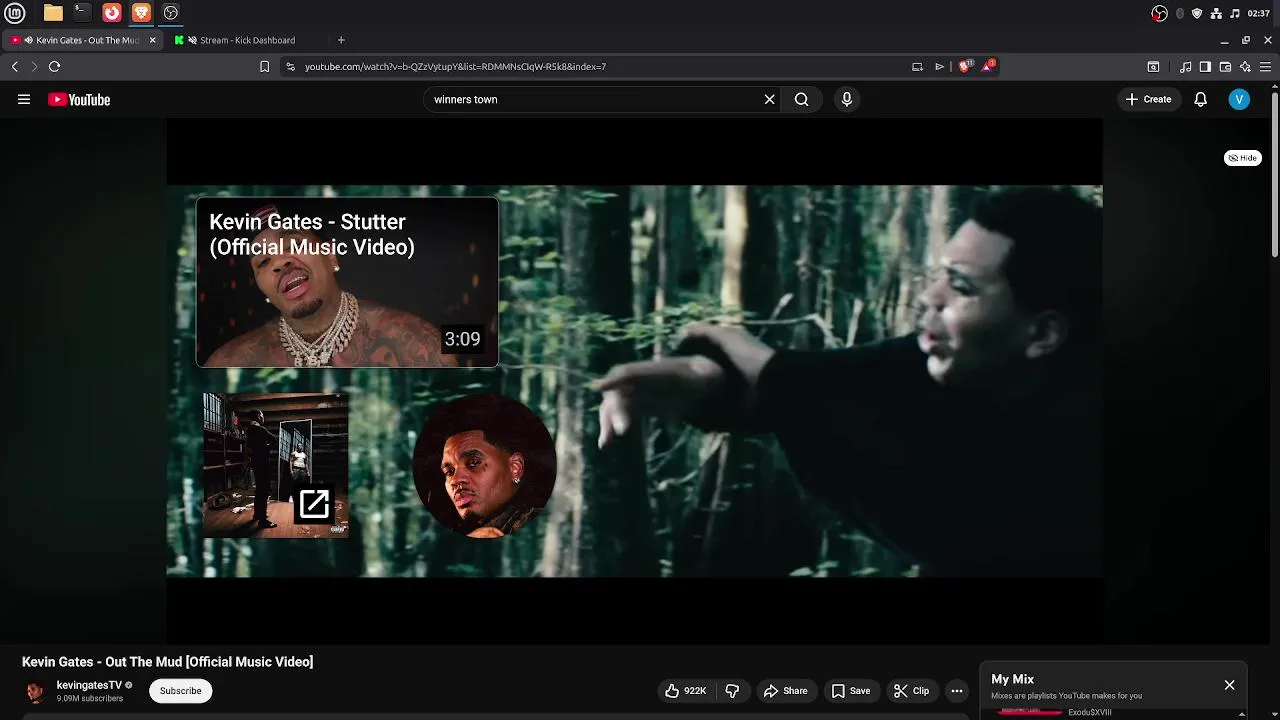
Task: Hide the end screen cards
Action: [1243, 158]
